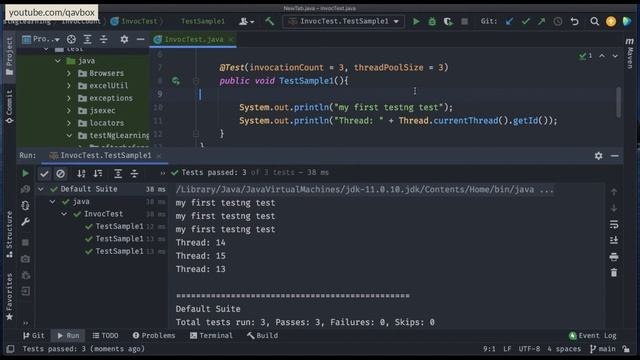Collapse all test results in Run panel
The image size is (640, 360).
134,173
